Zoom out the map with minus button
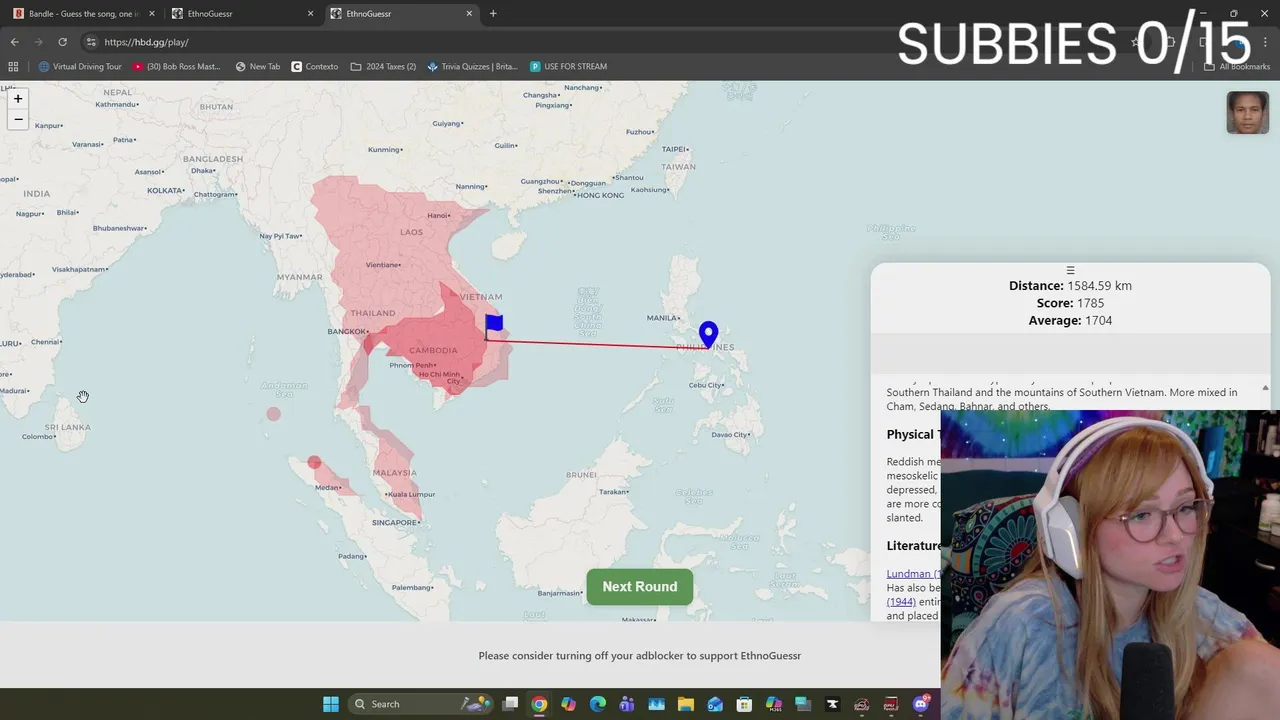This screenshot has height=720, width=1280. [x=18, y=119]
